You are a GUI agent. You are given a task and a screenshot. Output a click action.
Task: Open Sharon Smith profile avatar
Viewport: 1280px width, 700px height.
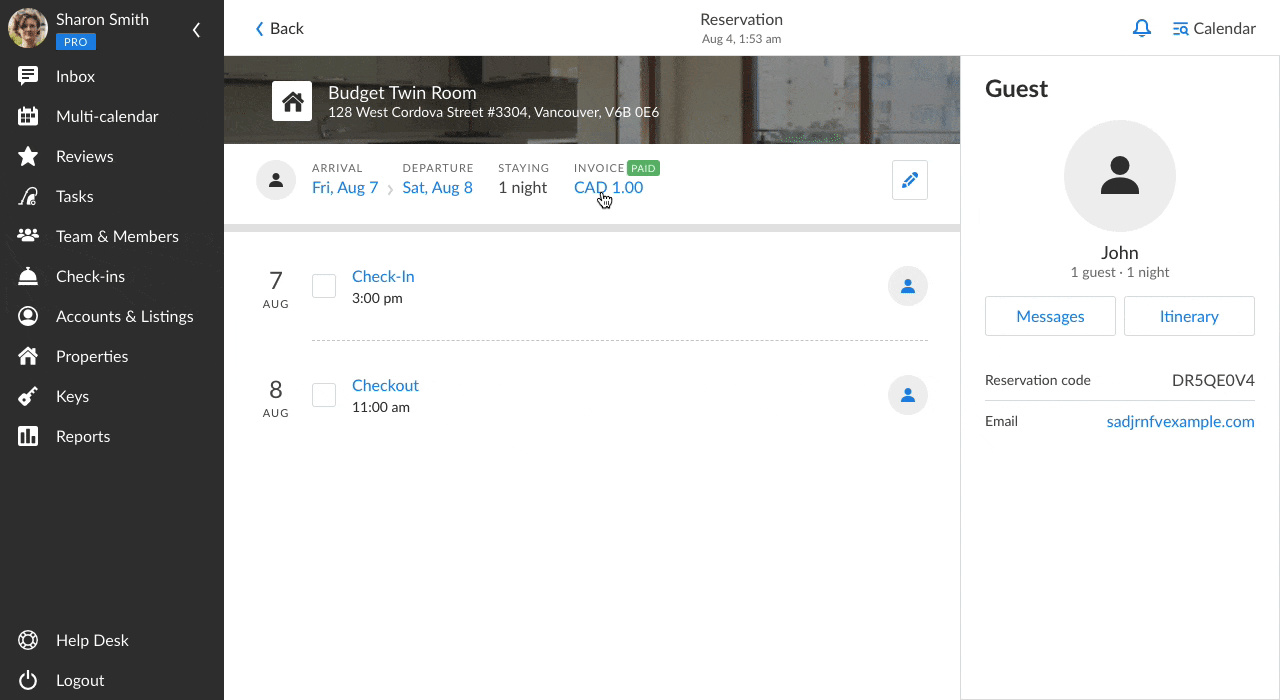(28, 28)
